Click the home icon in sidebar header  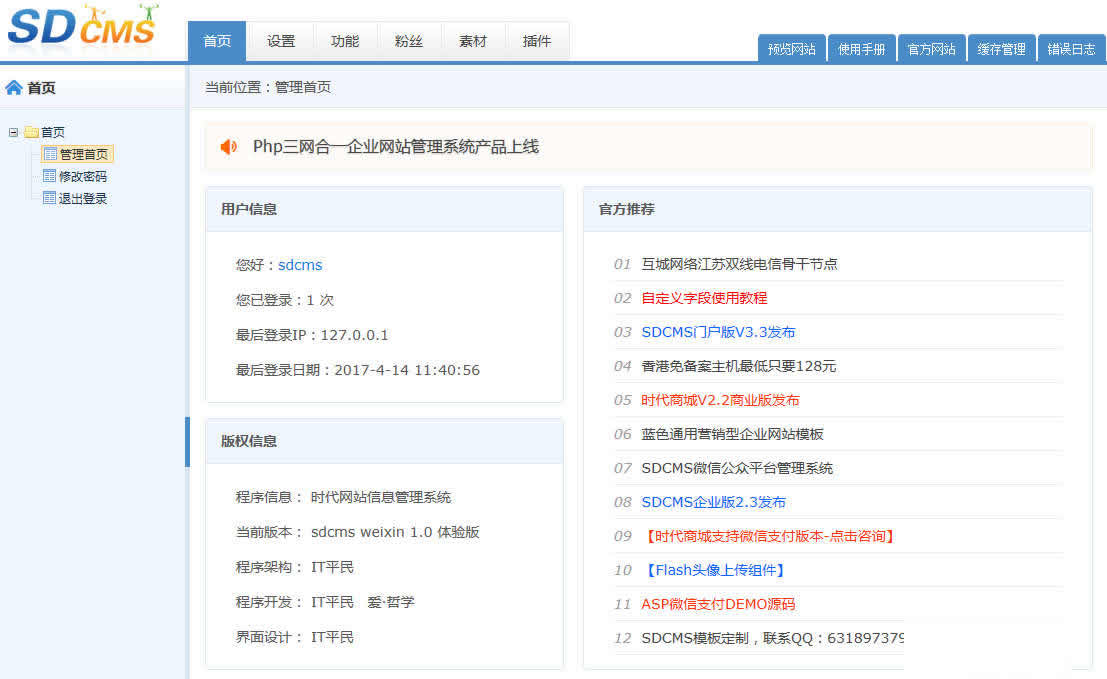click(x=14, y=88)
